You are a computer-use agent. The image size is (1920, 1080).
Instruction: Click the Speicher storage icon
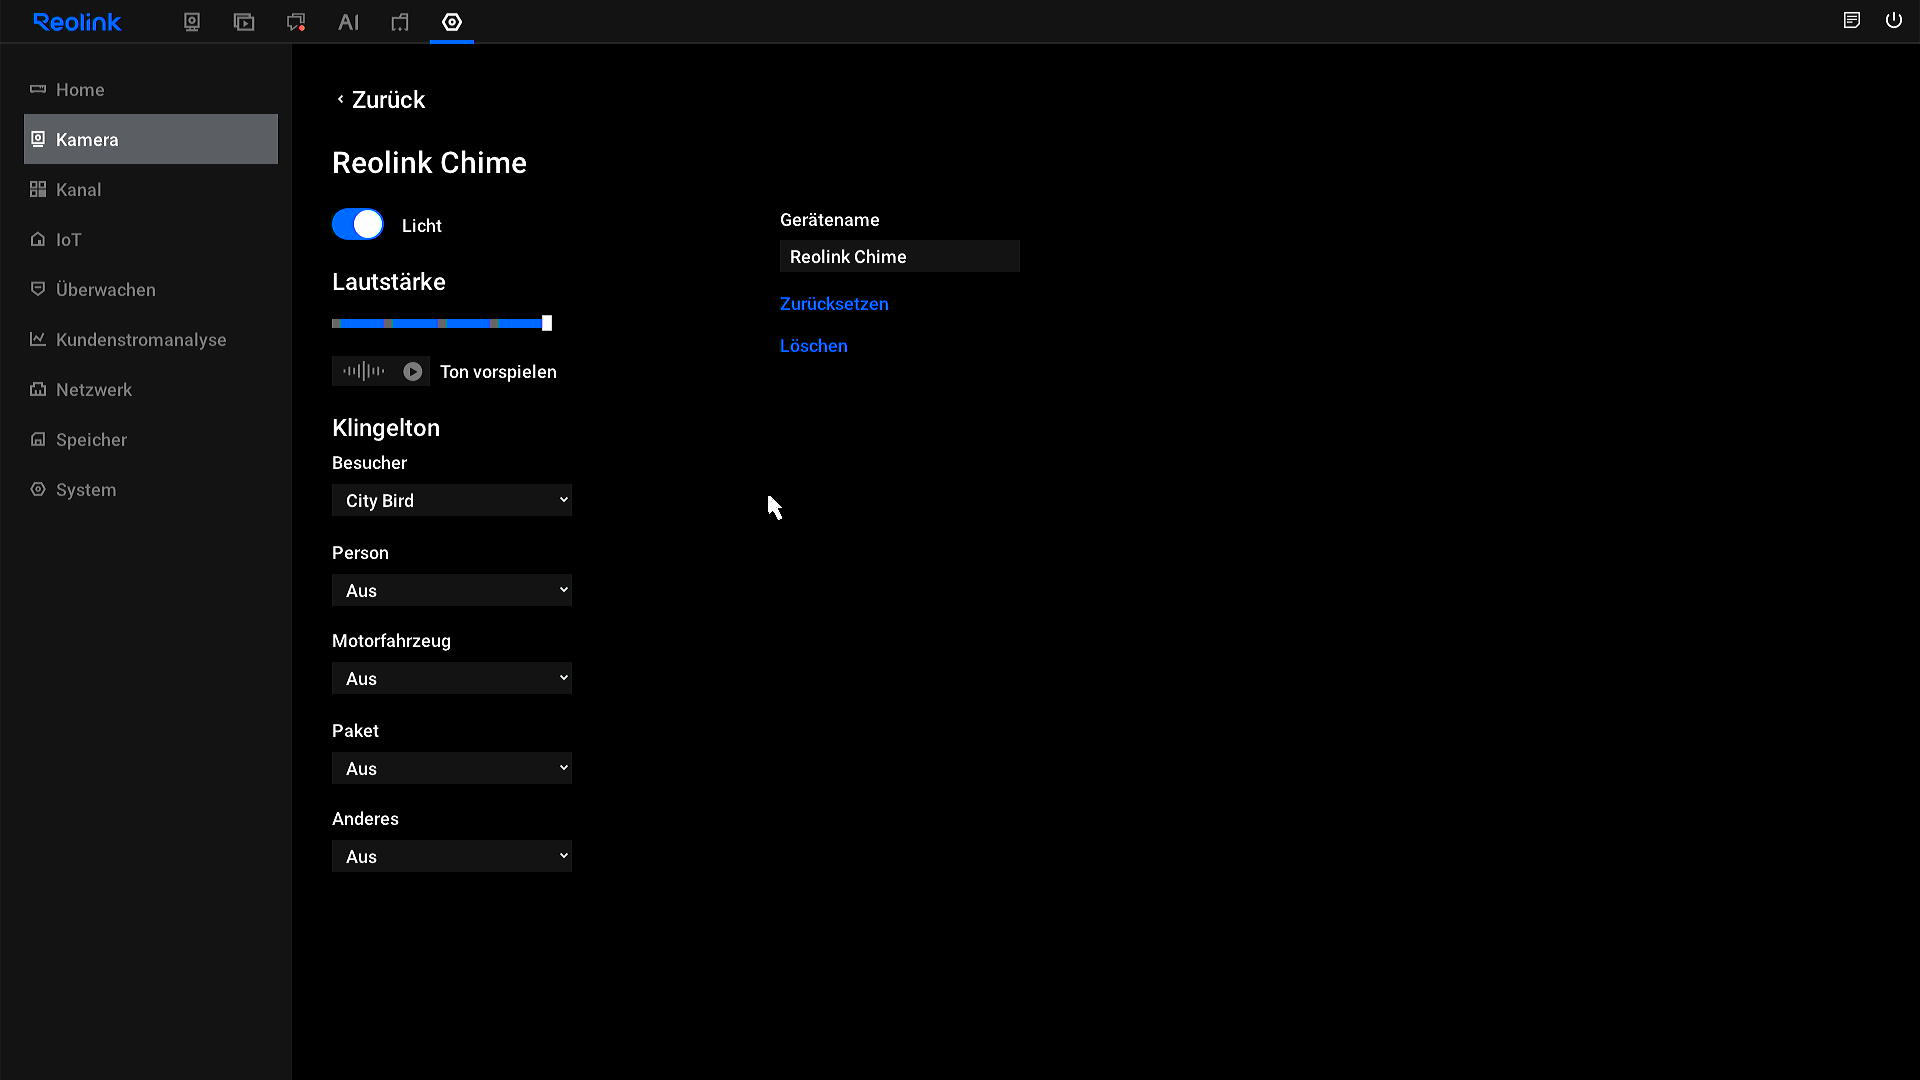38,439
